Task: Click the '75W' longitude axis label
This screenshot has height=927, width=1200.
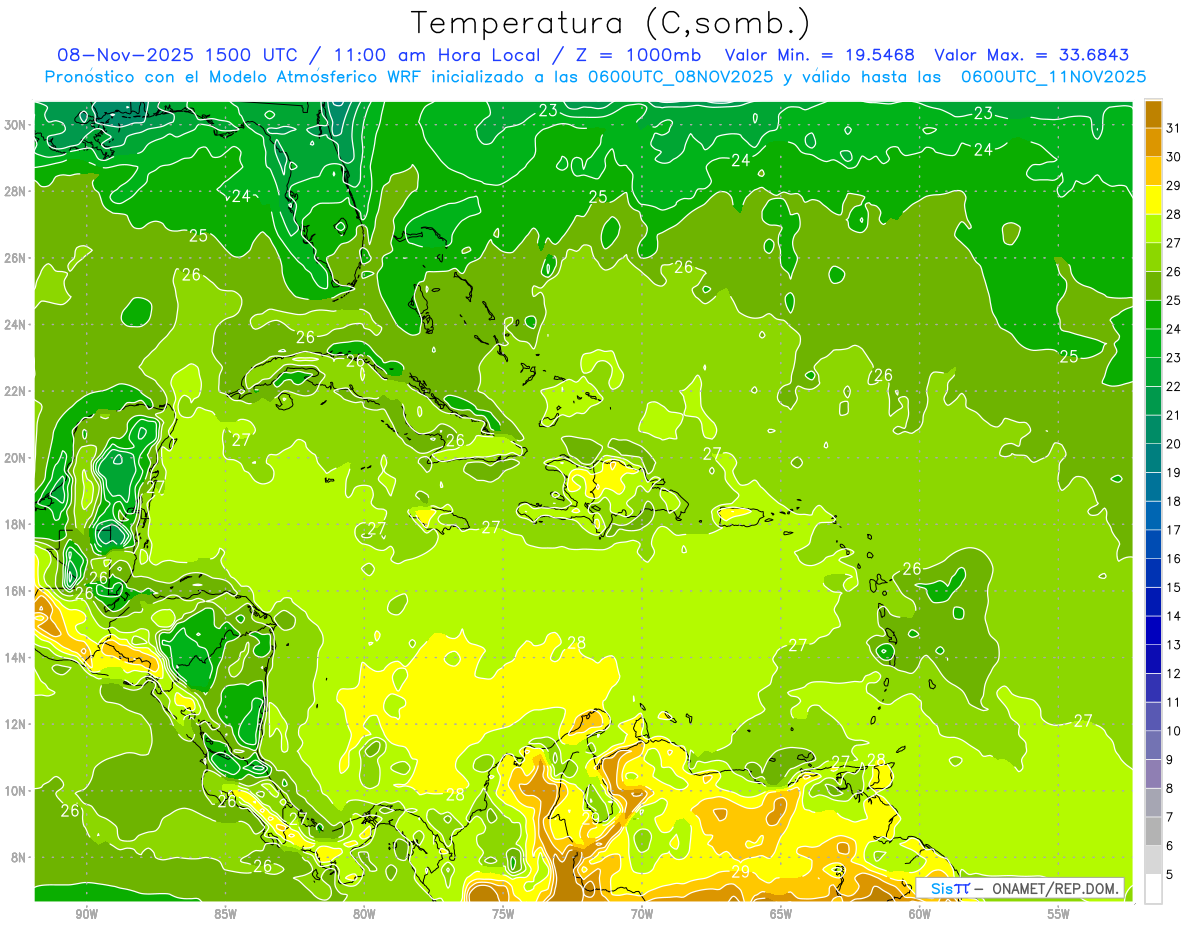Action: (x=503, y=914)
